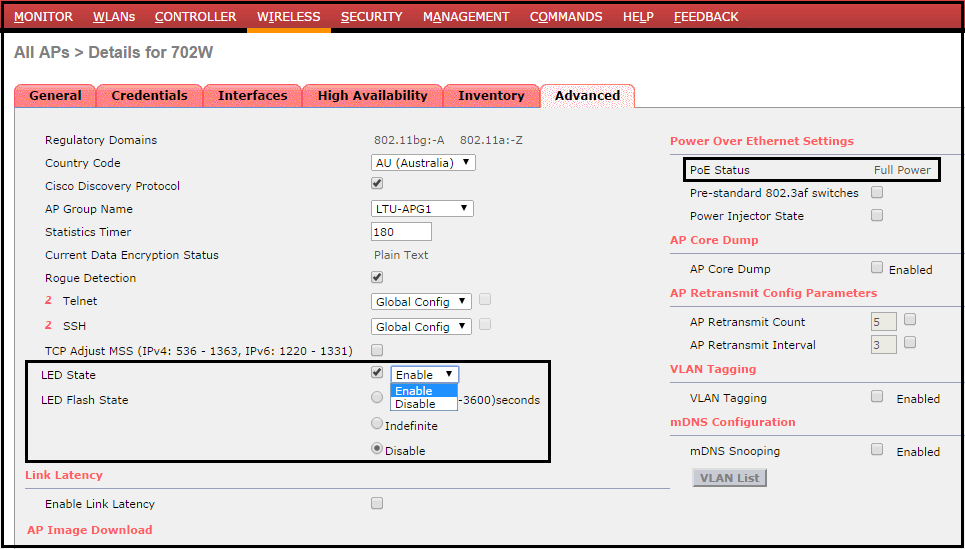
Task: Click the Statistics Timer input field
Action: 401,231
